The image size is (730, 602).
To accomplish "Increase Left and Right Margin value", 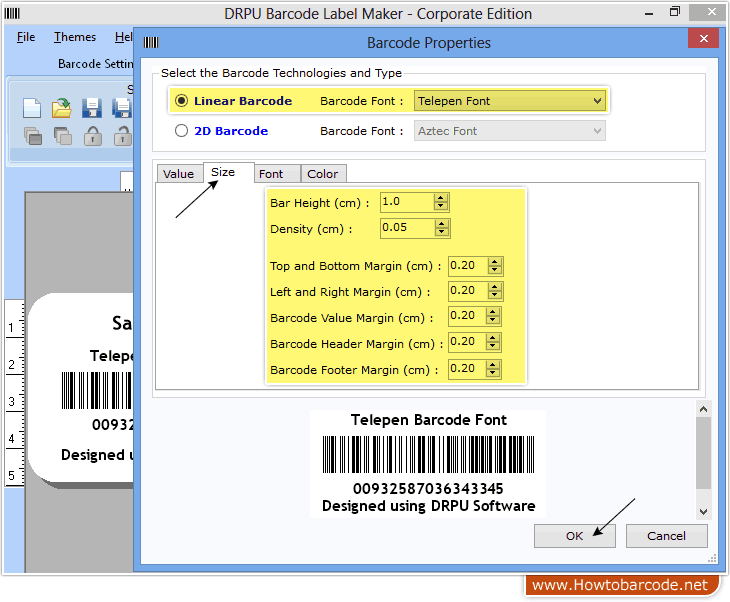I will 495,287.
